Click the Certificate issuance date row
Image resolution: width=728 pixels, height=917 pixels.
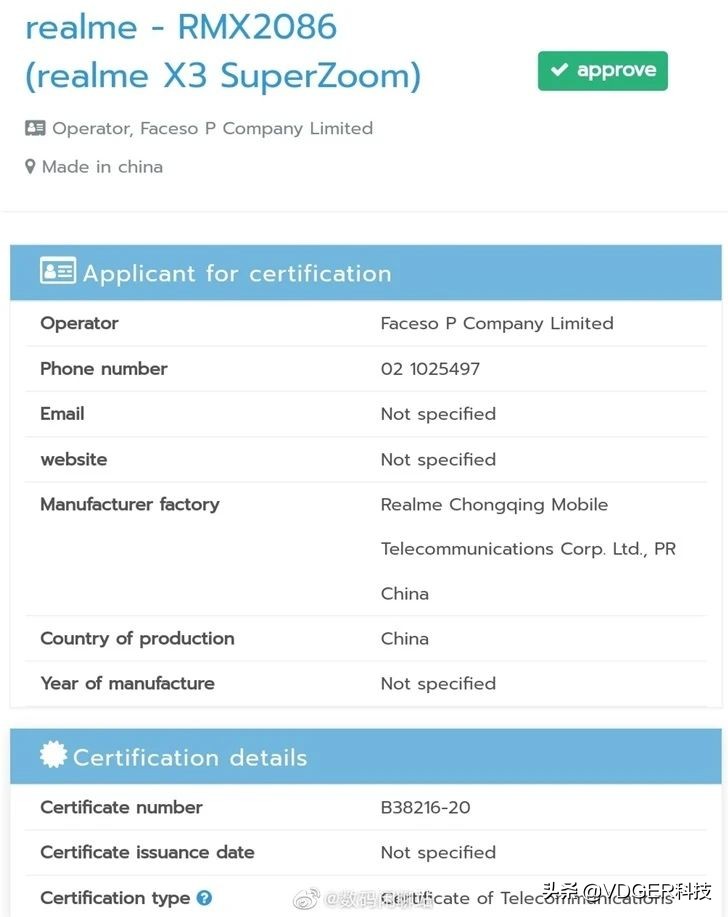(x=365, y=852)
